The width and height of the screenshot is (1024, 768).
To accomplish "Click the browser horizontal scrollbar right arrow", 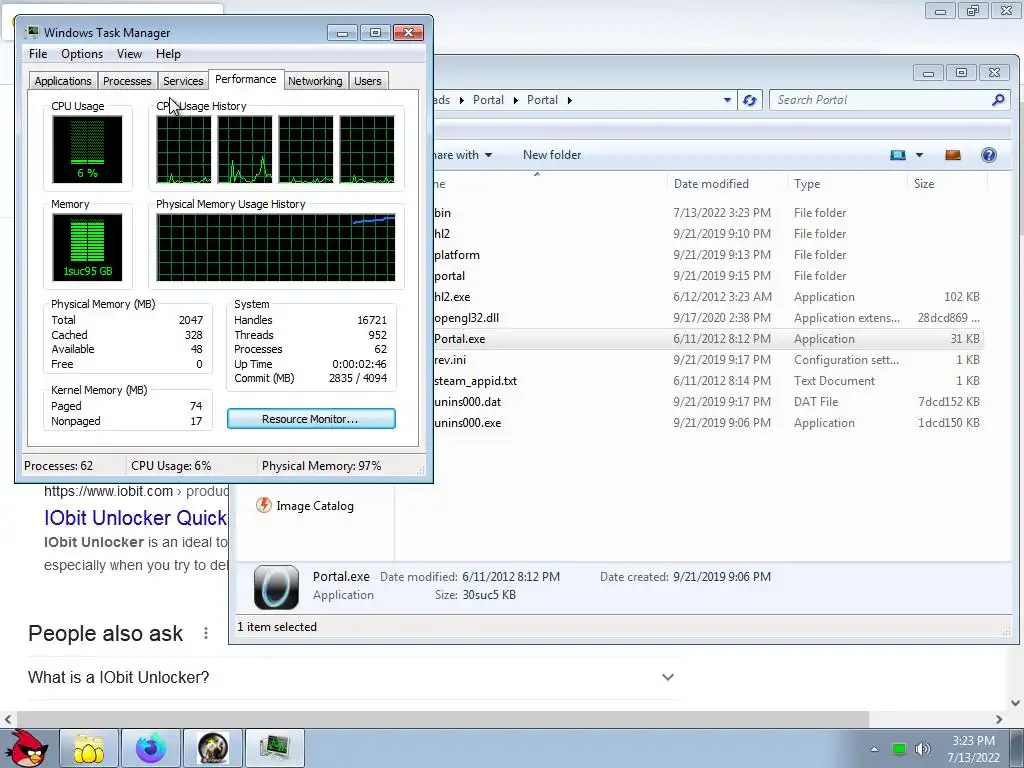I will point(999,719).
